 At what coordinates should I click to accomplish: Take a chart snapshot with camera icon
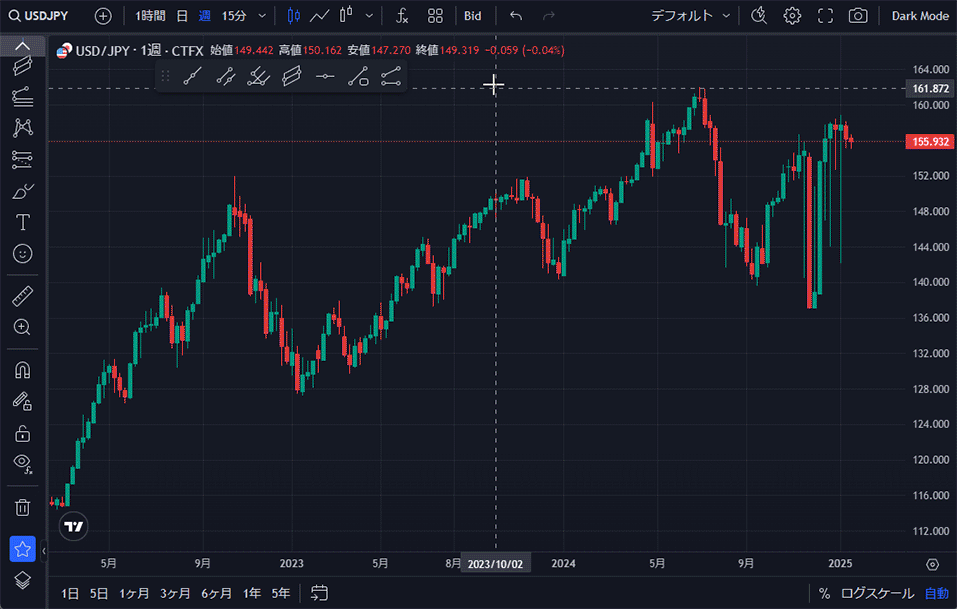point(858,16)
